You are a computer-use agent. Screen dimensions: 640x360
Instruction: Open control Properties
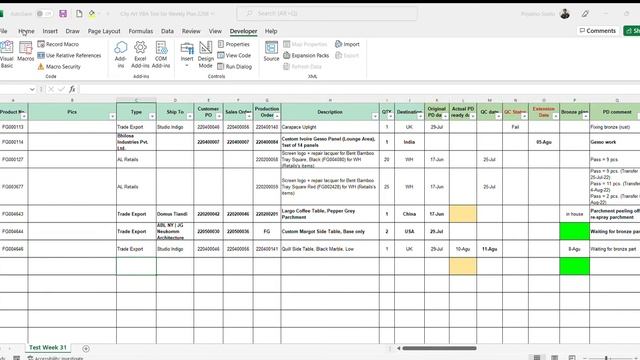click(x=233, y=44)
